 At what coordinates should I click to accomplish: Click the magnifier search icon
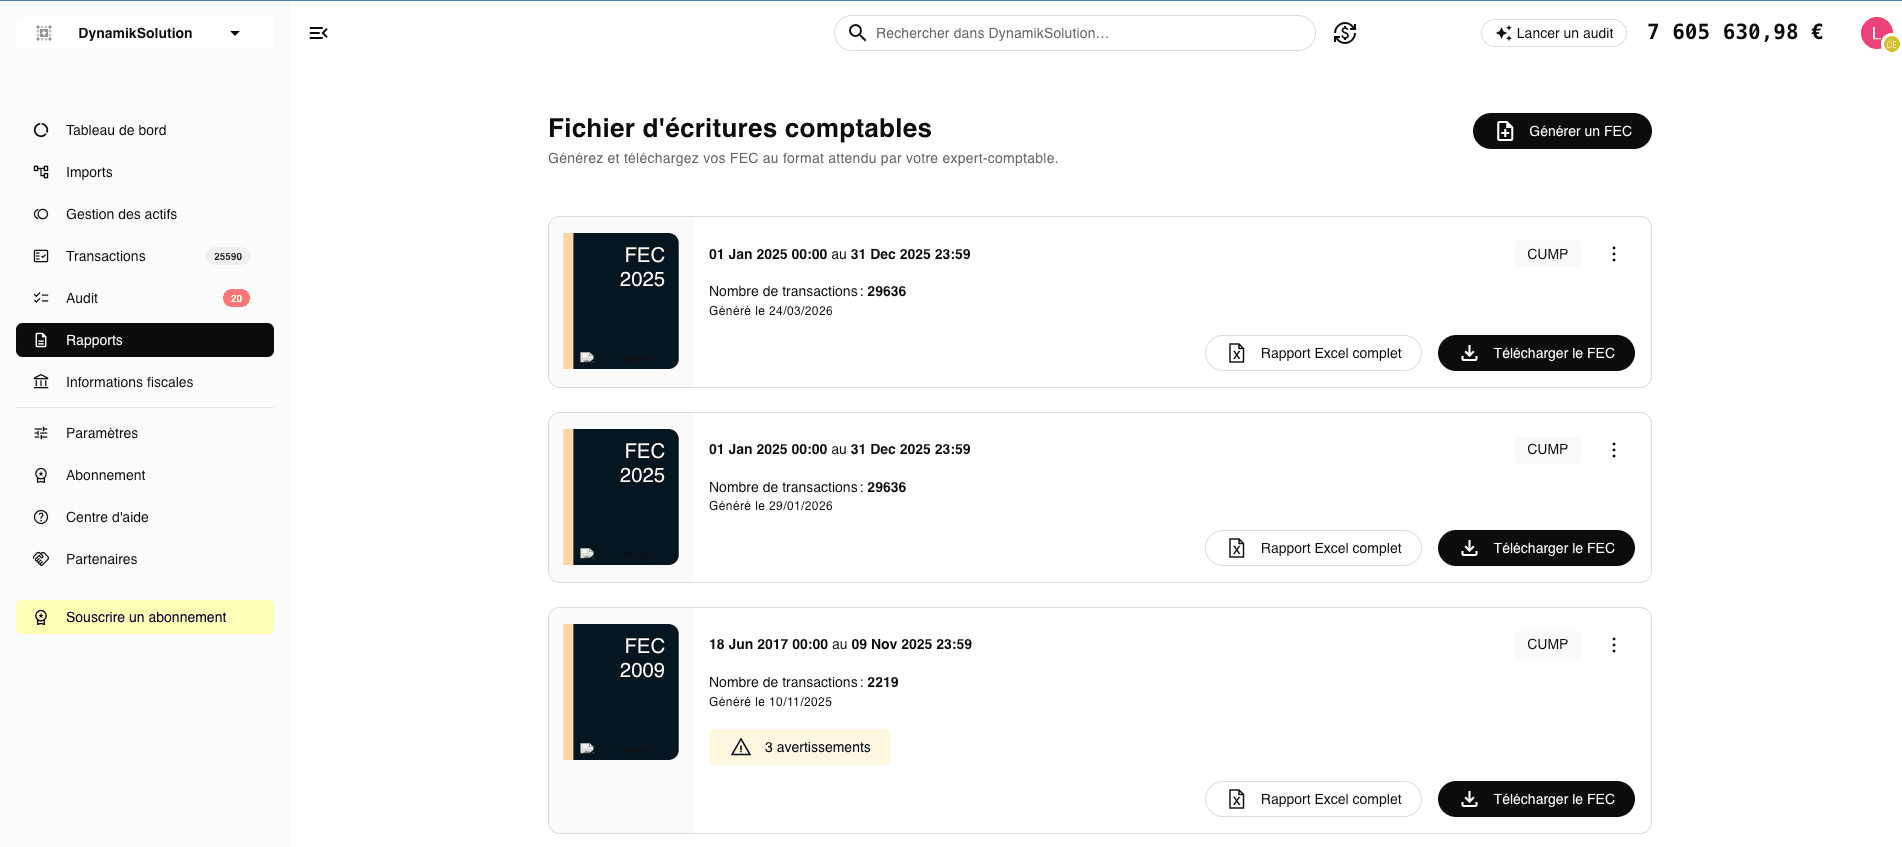[857, 33]
